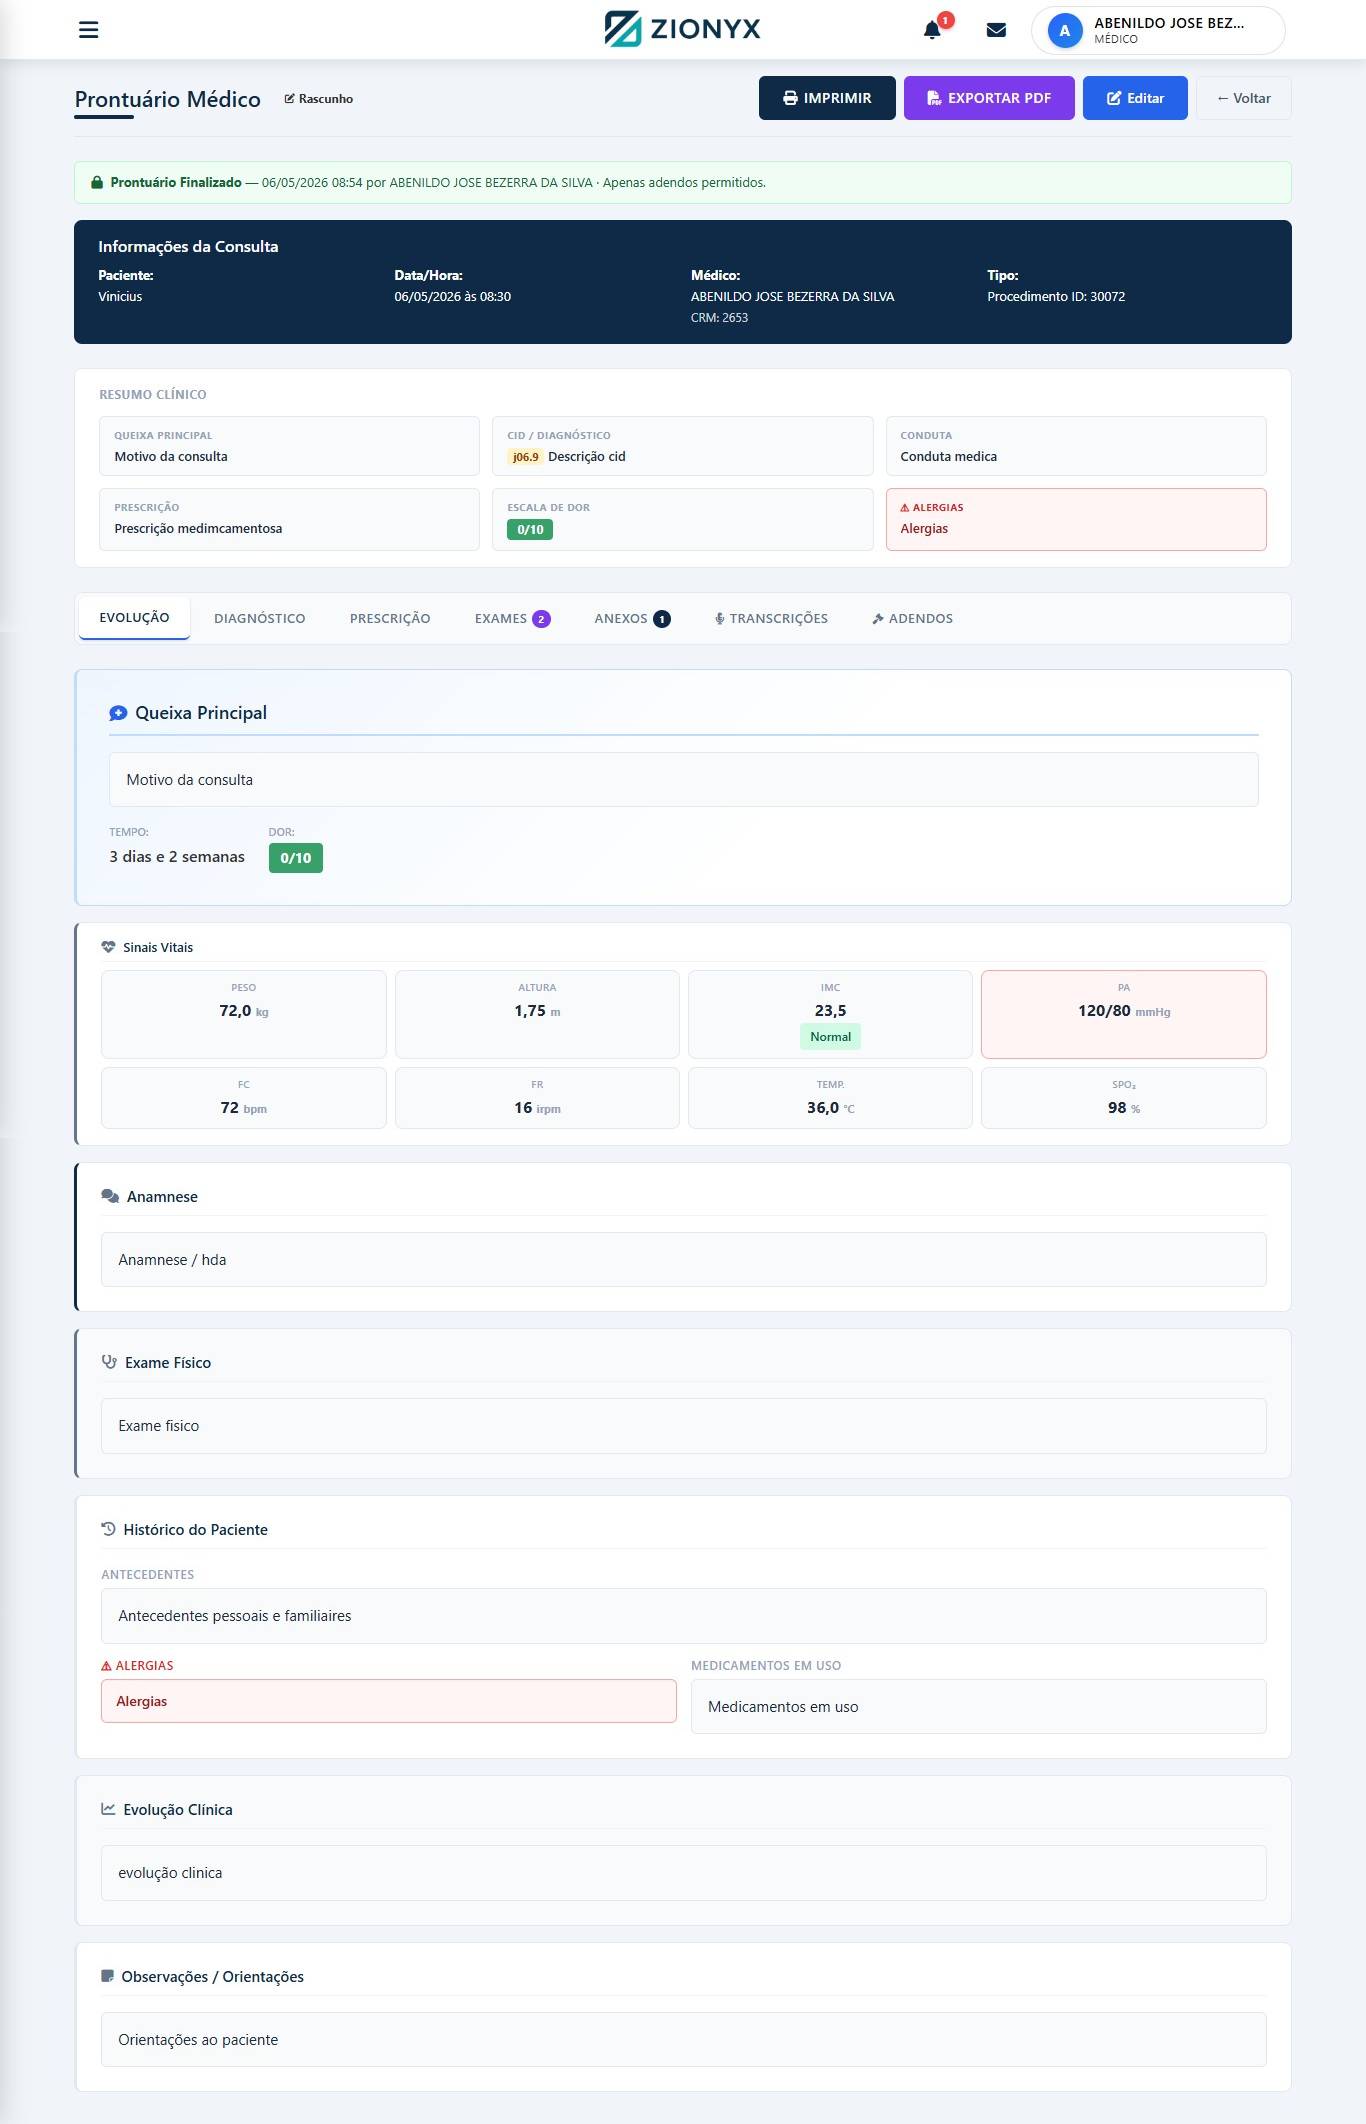The height and width of the screenshot is (2124, 1366).
Task: Click the Prescrição medimcamentosa summary card
Action: click(x=289, y=519)
